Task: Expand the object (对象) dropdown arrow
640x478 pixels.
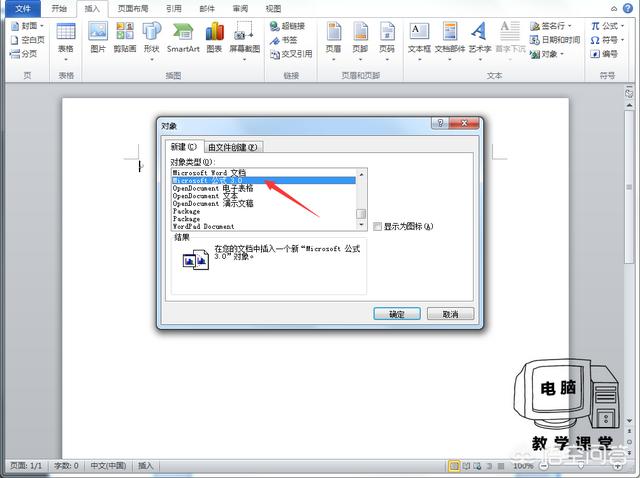Action: [562, 54]
